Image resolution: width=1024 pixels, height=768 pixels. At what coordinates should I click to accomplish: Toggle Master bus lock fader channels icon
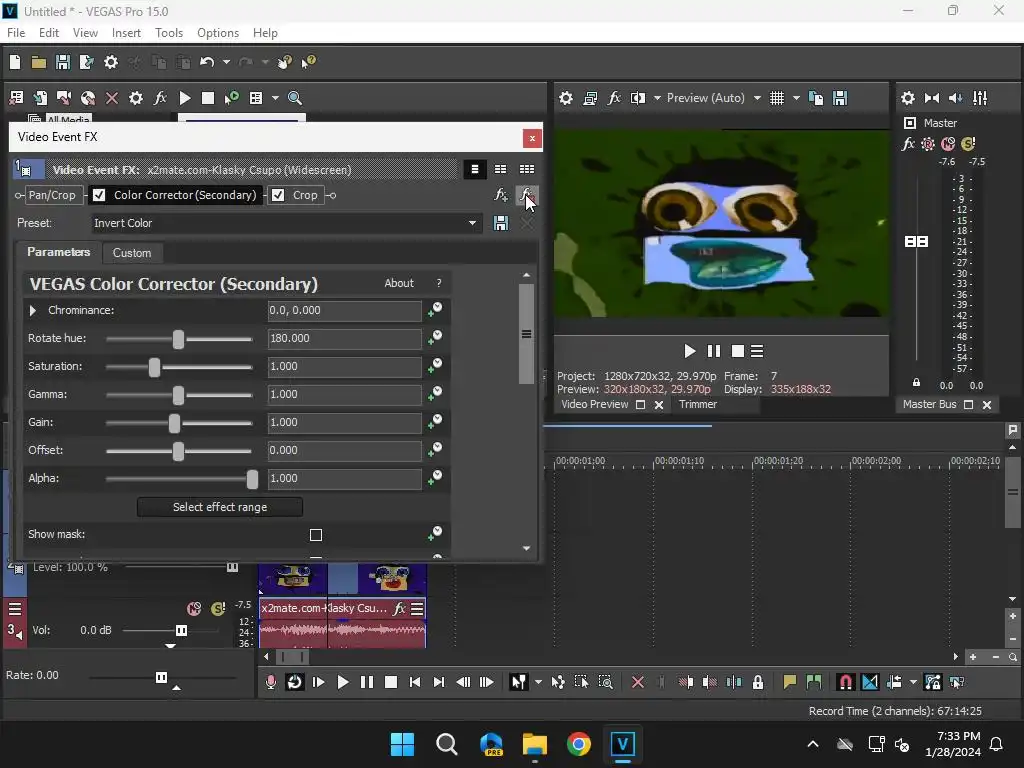(916, 383)
